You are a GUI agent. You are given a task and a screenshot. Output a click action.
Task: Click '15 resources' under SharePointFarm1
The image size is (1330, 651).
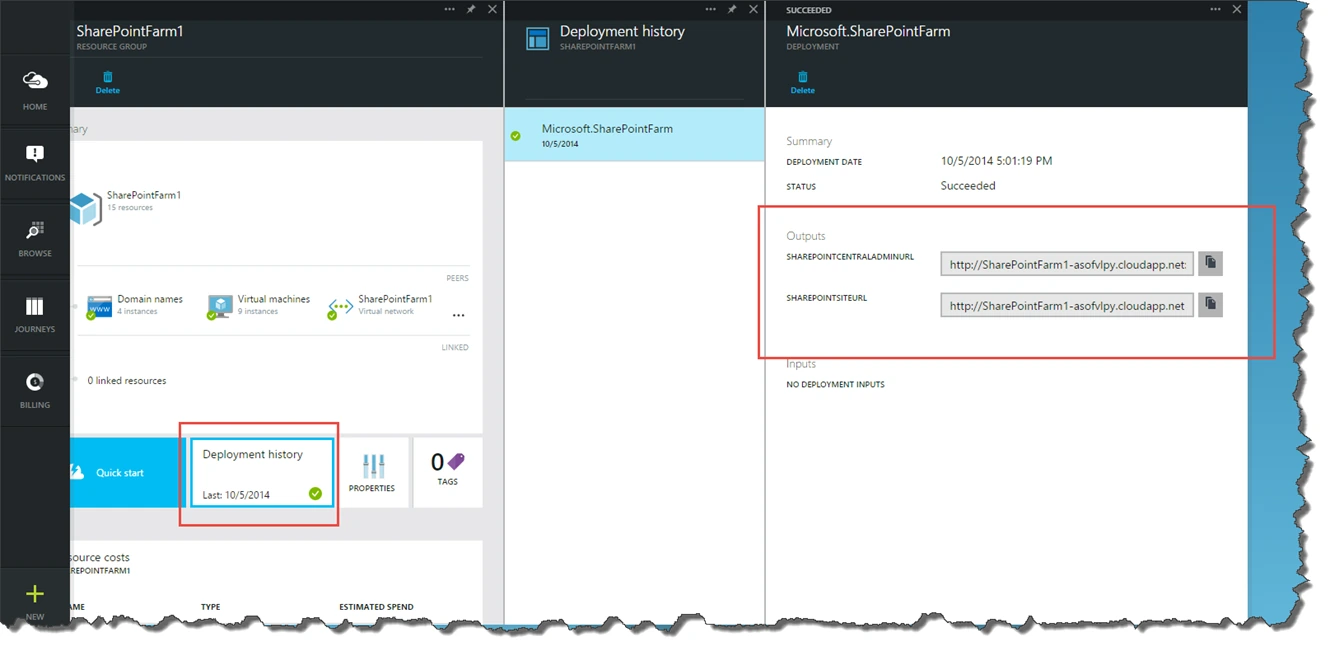pos(130,208)
